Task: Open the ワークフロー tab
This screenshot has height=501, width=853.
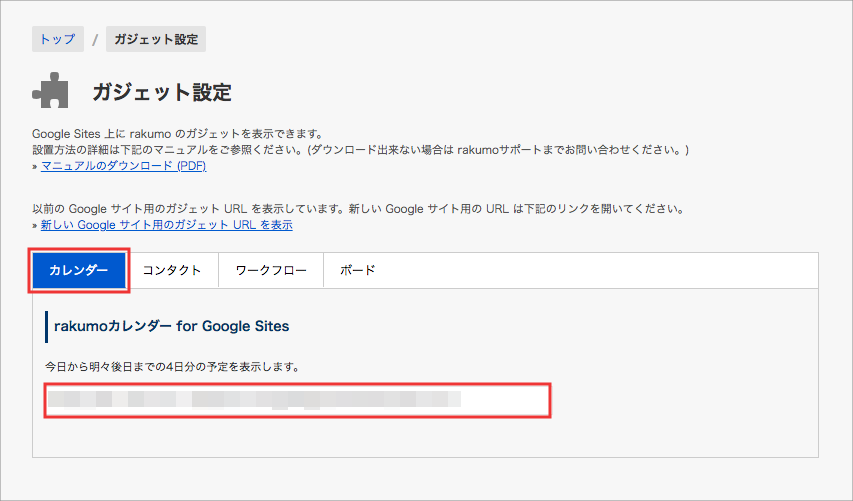Action: click(271, 270)
